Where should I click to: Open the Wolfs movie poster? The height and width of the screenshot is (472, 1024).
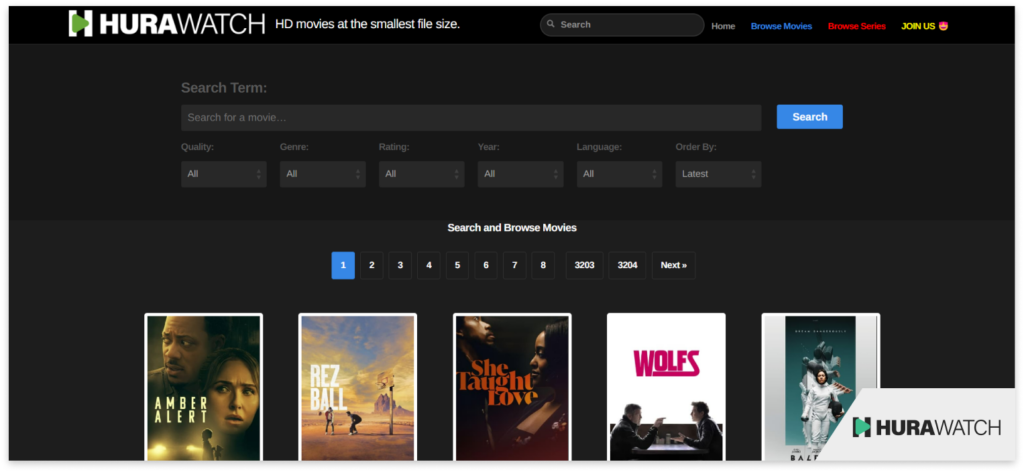[x=666, y=388]
